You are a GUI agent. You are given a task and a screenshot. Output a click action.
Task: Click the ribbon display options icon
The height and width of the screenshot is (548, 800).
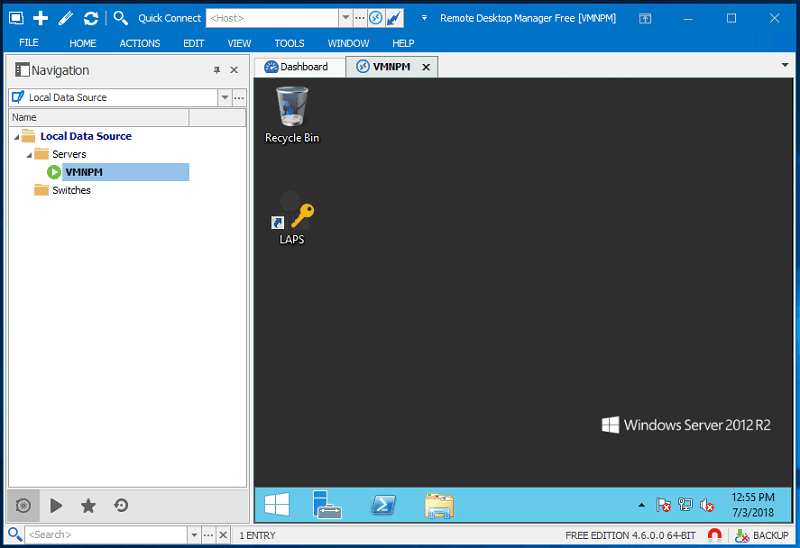[x=645, y=18]
